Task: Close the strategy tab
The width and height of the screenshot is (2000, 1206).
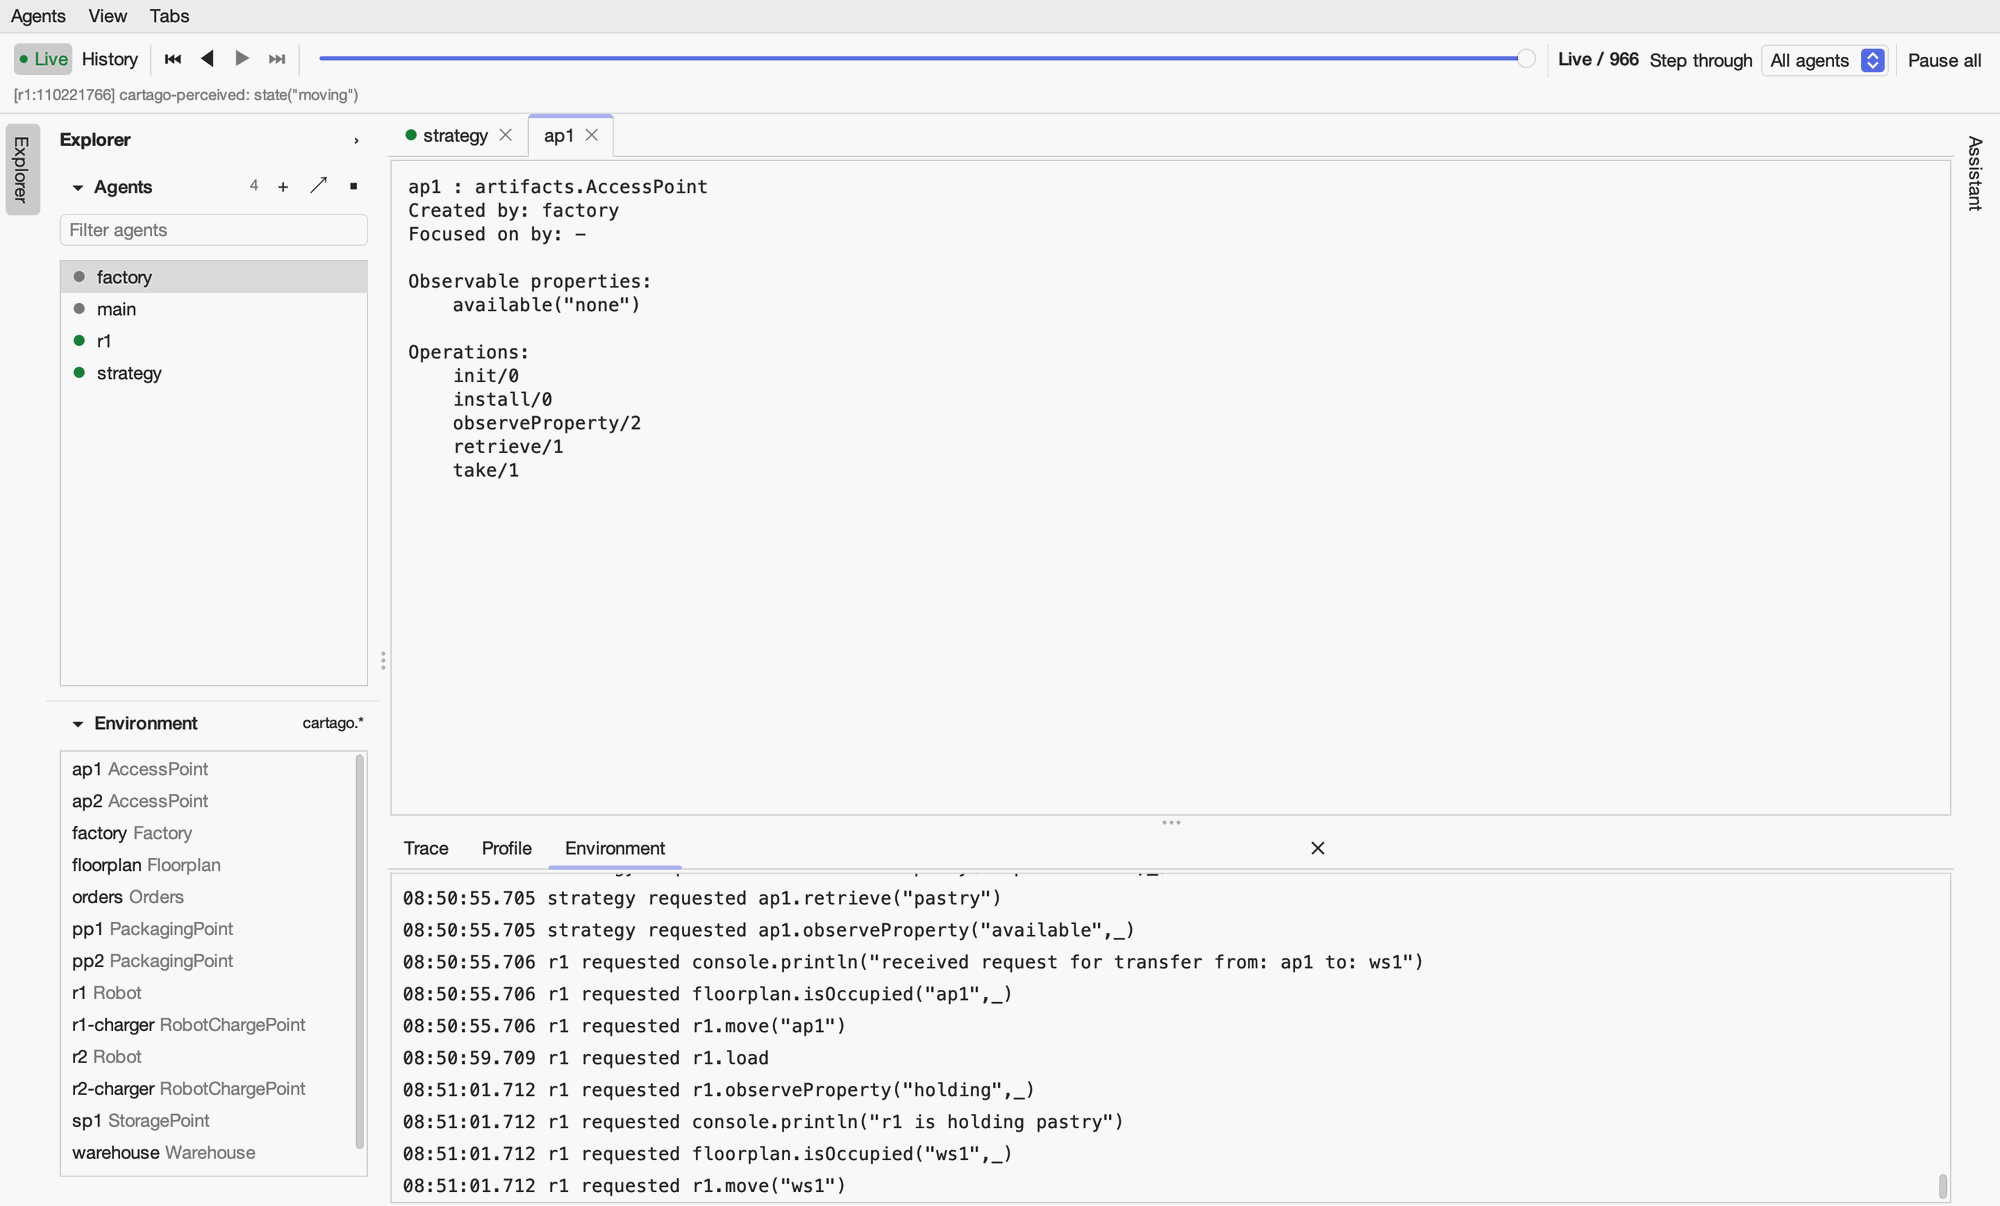Action: pyautogui.click(x=505, y=135)
